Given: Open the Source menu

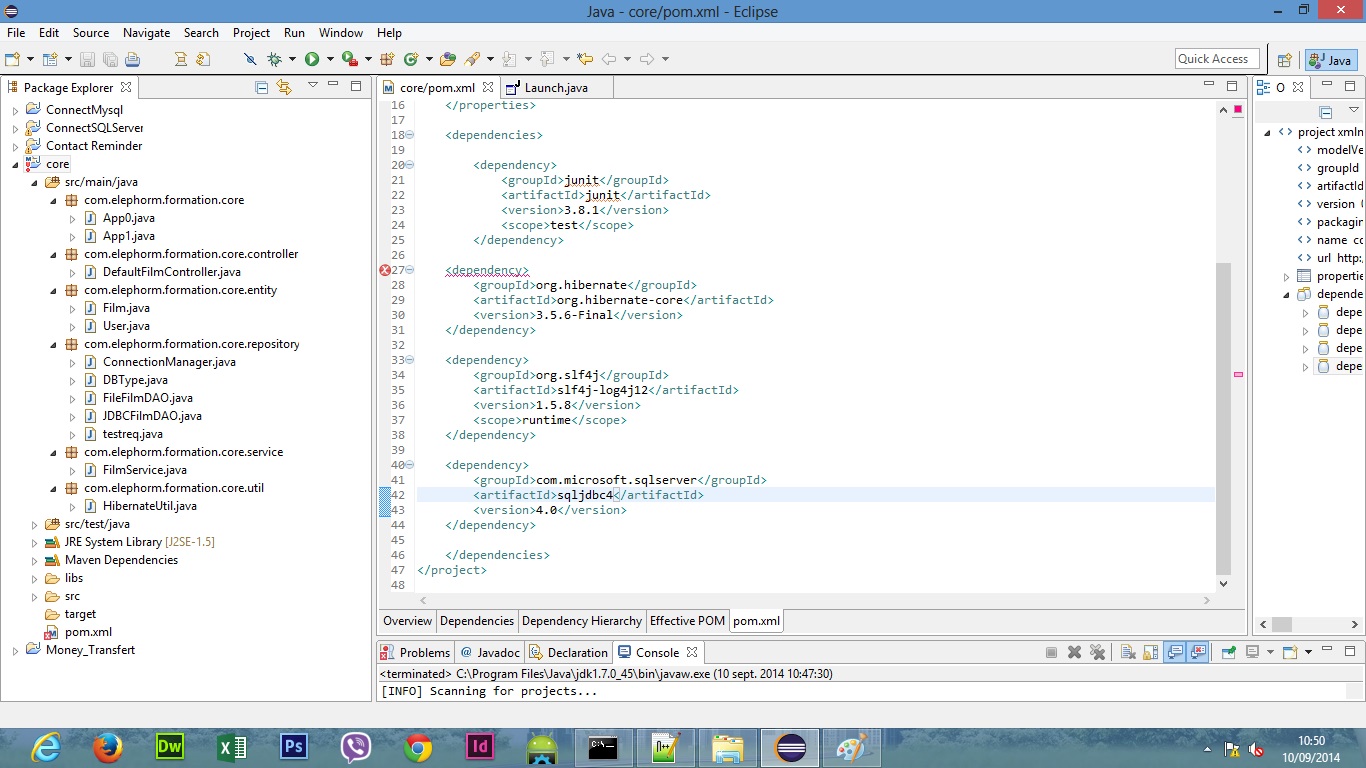Looking at the screenshot, I should click(x=91, y=33).
